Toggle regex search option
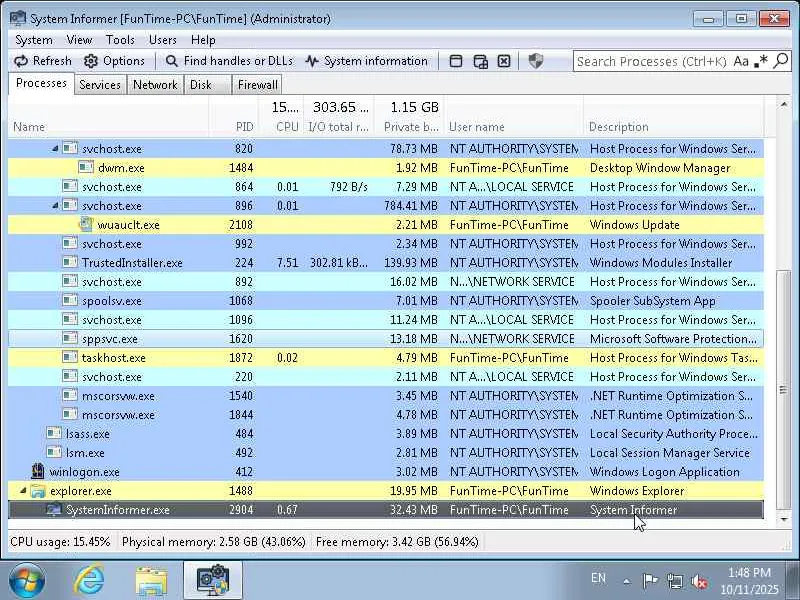This screenshot has width=800, height=600. click(761, 61)
